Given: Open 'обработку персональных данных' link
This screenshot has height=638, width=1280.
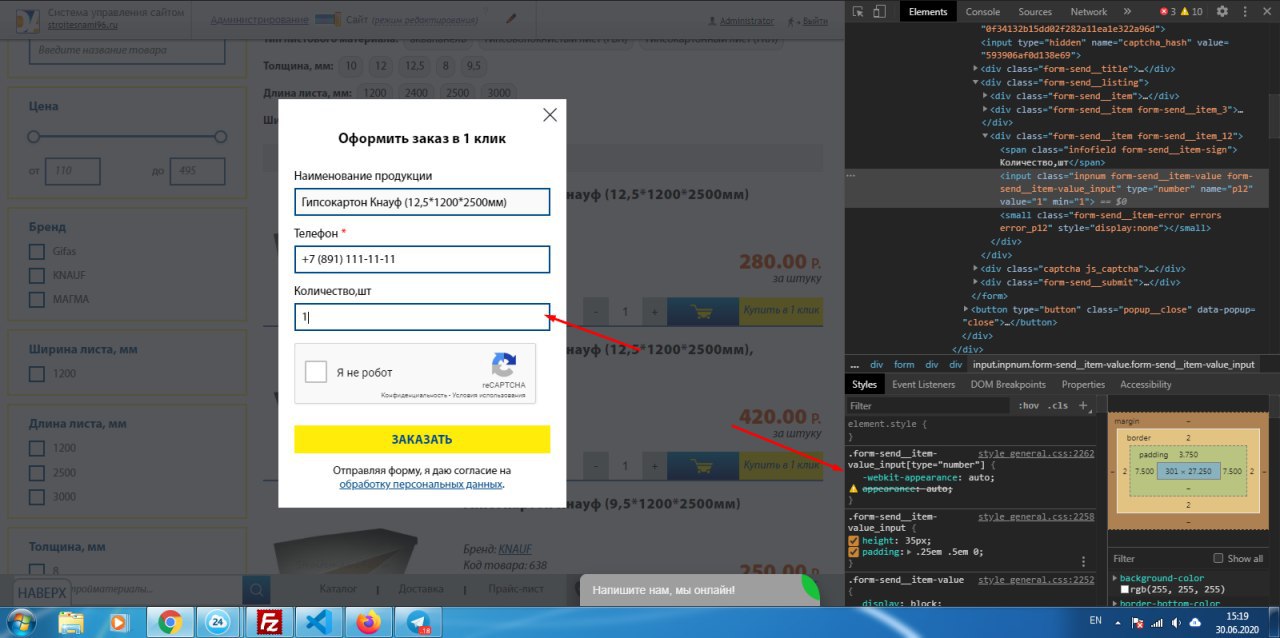Looking at the screenshot, I should click(x=420, y=484).
